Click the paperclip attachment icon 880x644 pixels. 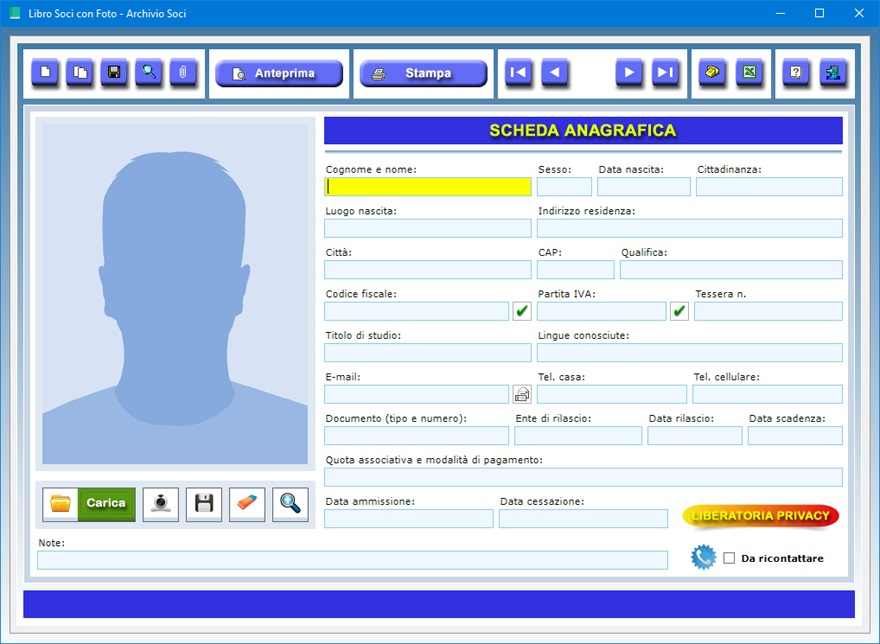tap(183, 73)
